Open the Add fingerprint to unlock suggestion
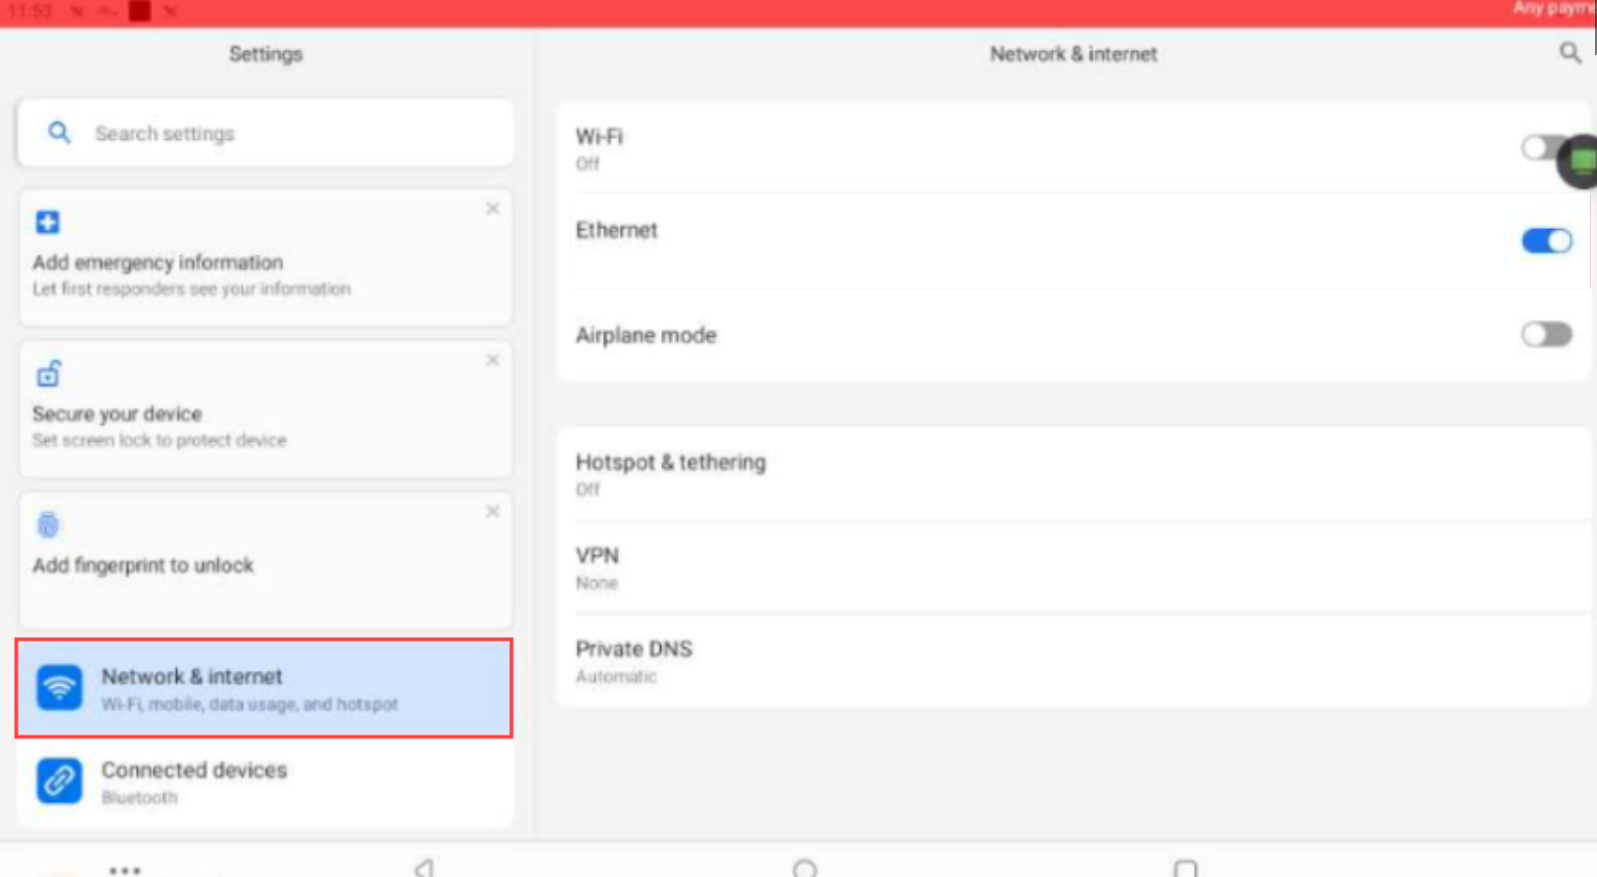The height and width of the screenshot is (877, 1597). point(265,560)
